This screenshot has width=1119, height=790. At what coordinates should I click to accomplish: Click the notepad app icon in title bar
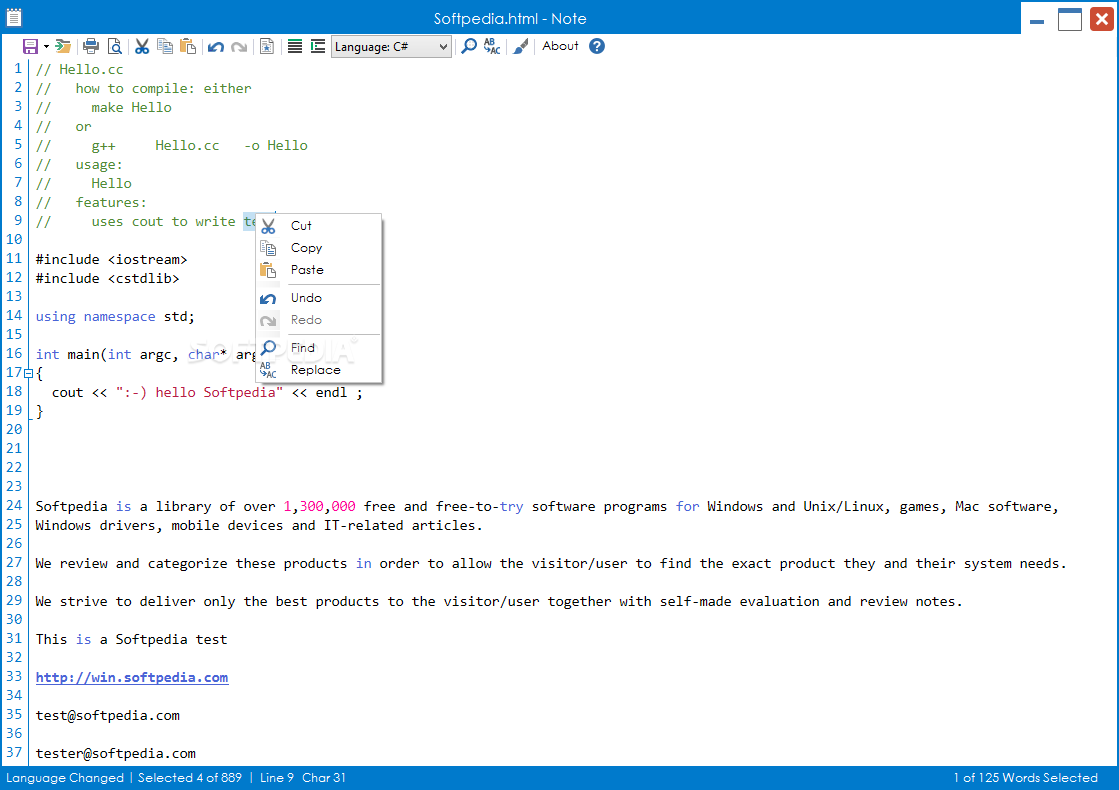click(14, 17)
